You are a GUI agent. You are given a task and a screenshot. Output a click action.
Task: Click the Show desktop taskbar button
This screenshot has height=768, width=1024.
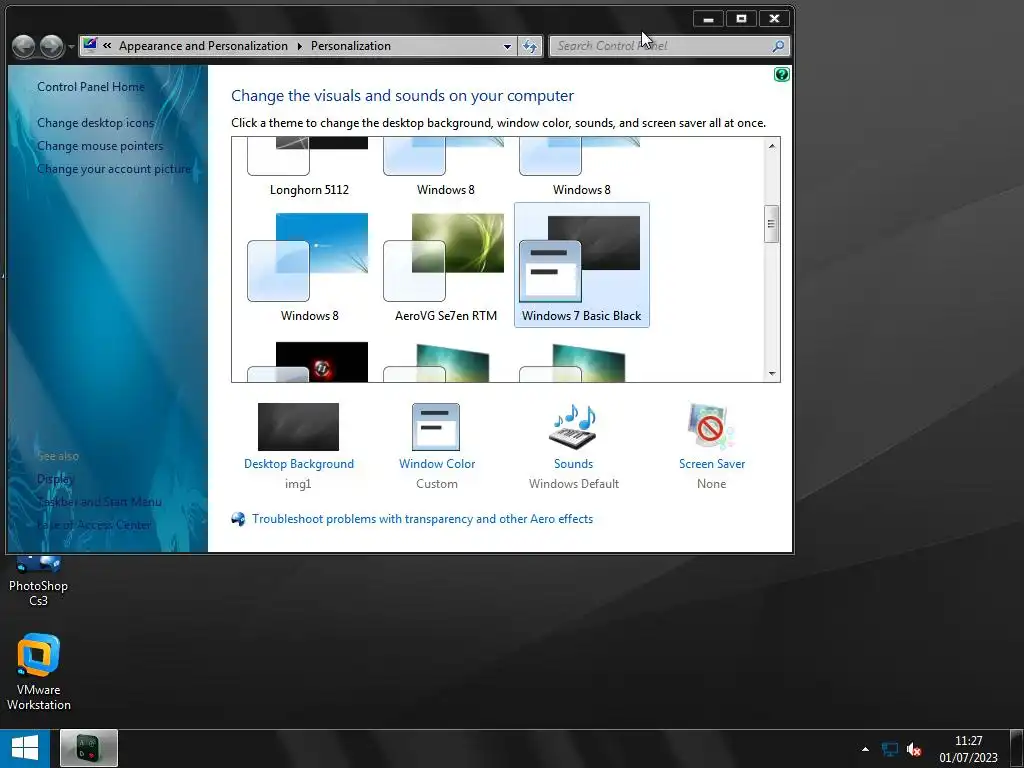click(x=1017, y=748)
